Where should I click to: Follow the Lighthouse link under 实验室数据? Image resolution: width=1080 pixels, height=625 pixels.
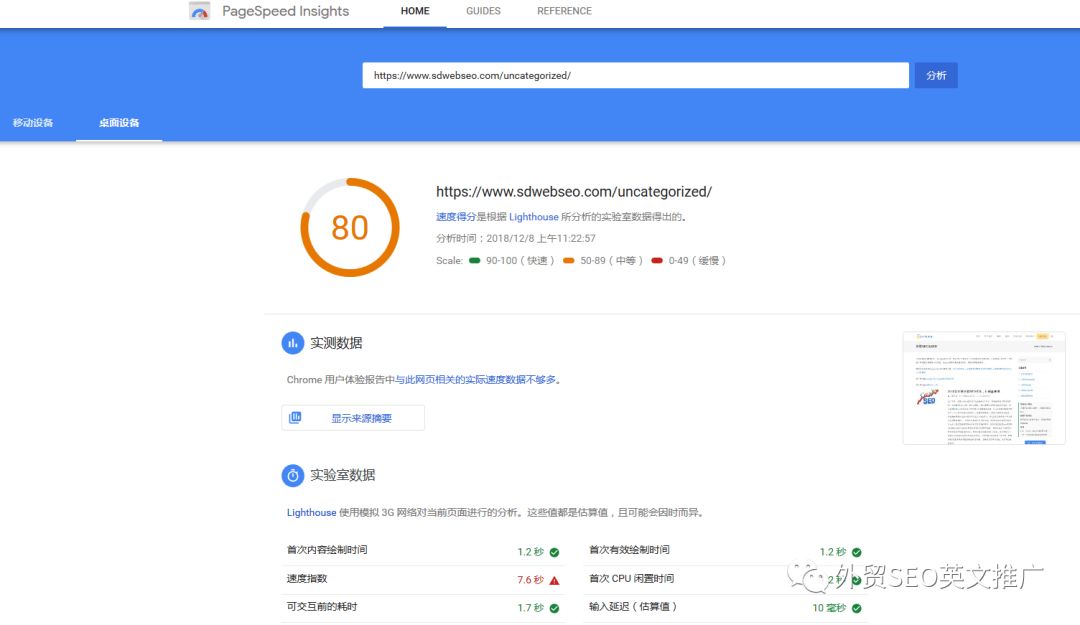tap(311, 513)
